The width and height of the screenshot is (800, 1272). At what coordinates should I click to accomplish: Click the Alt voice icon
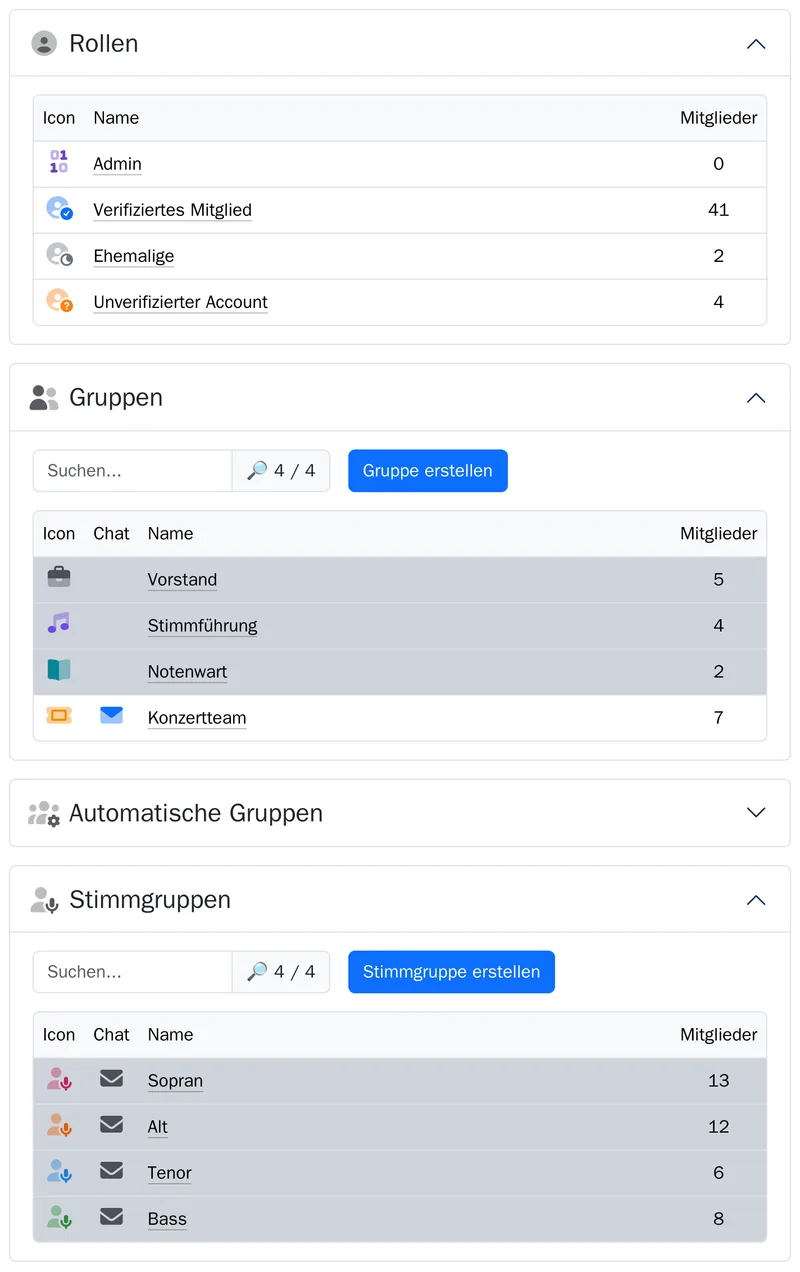coord(59,1125)
